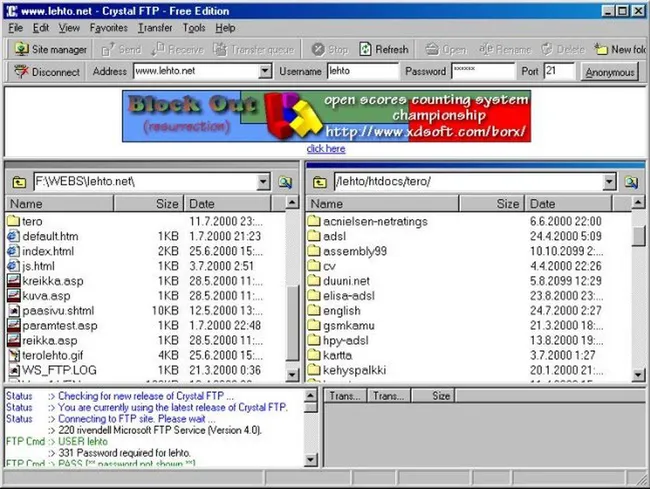This screenshot has height=489, width=650.
Task: Open the Transfer queue
Action: [254, 49]
